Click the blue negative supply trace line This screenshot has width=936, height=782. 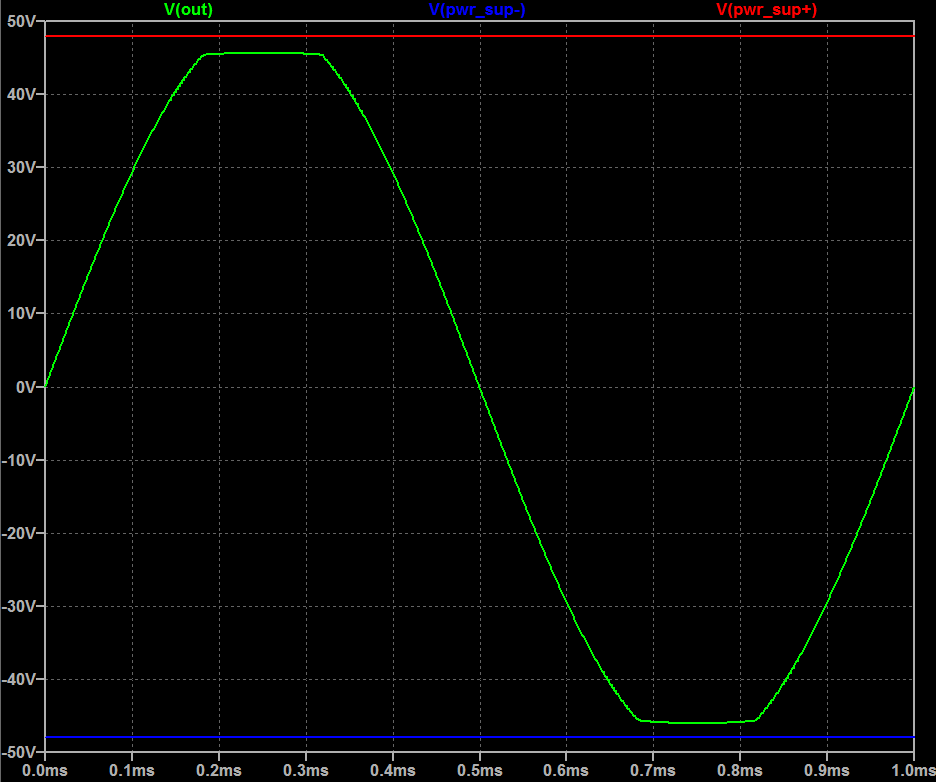tap(479, 737)
